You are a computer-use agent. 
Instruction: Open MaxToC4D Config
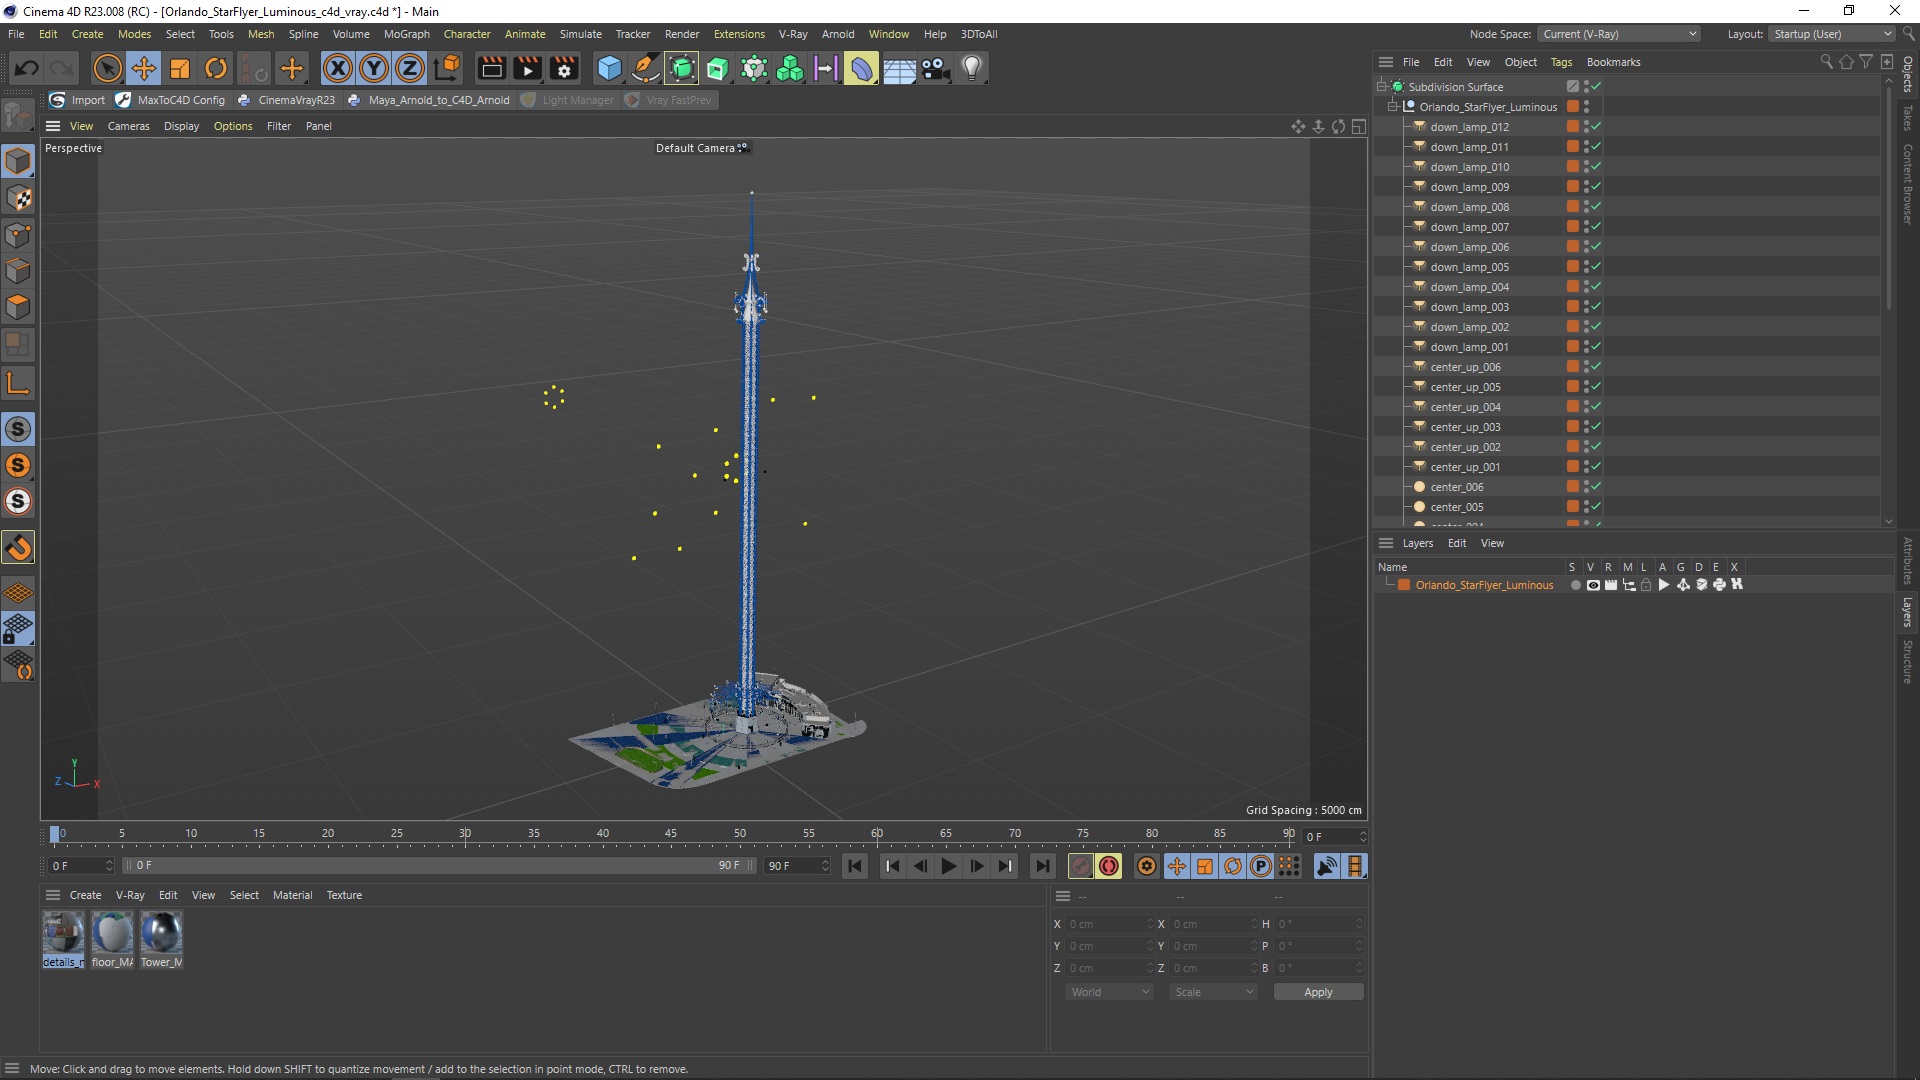(x=171, y=100)
